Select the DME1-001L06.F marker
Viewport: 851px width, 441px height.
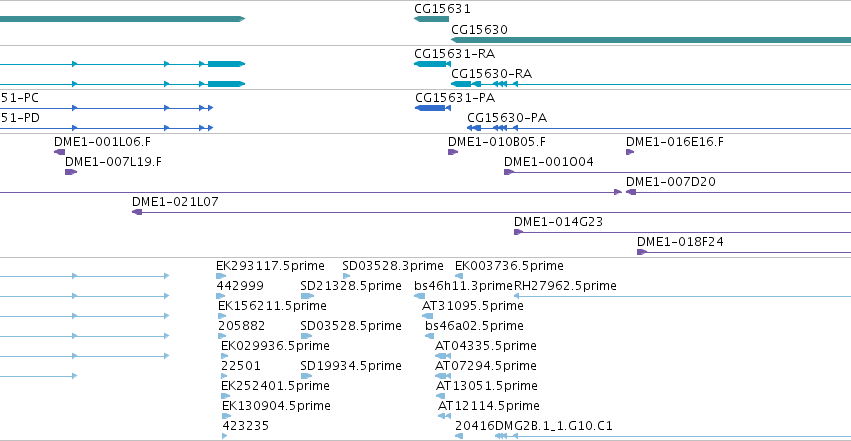coord(60,152)
